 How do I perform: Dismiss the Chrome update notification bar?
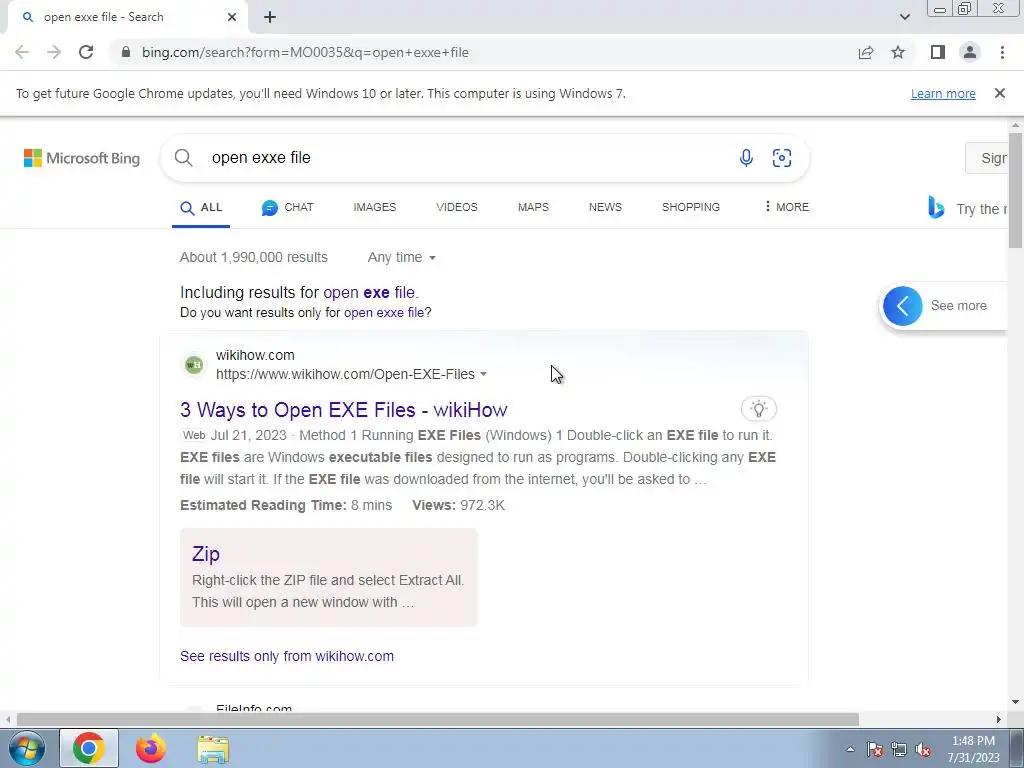pos(1000,93)
